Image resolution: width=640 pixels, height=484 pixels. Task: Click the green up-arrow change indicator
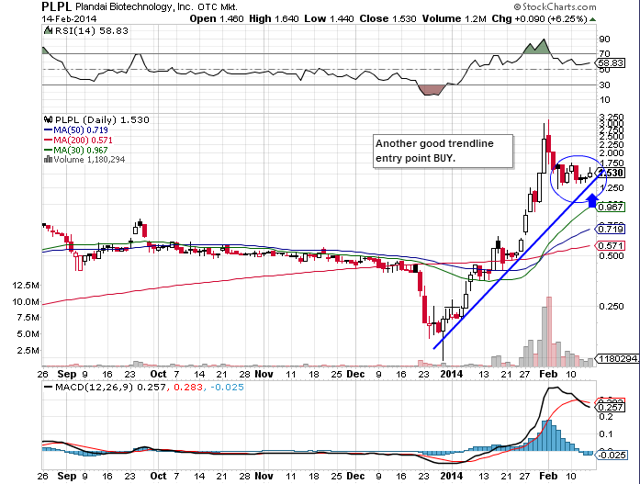592,19
